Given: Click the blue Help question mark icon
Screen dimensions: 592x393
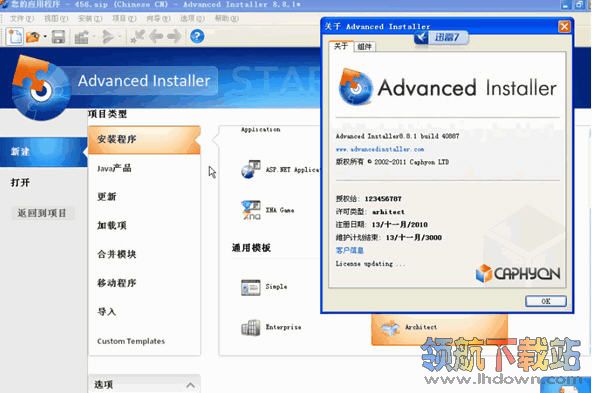Looking at the screenshot, I should coord(197,37).
